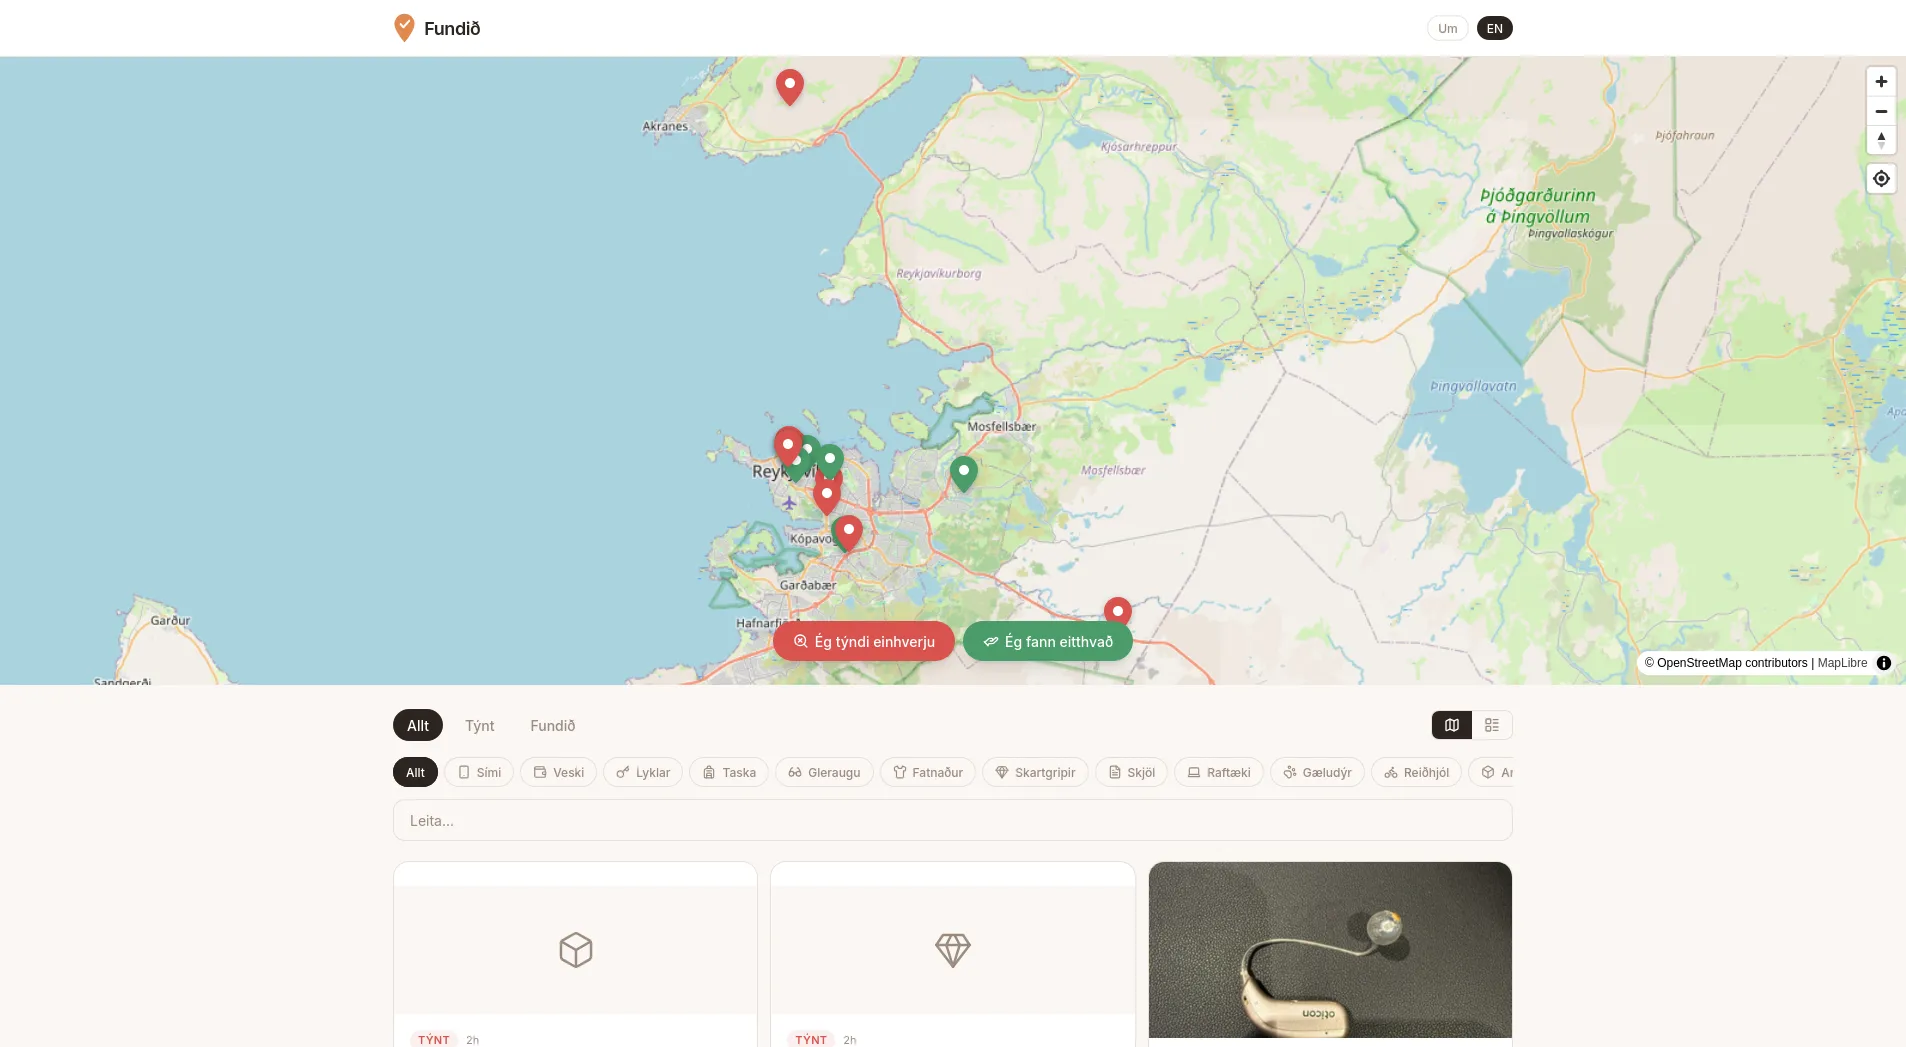
Task: Zoom out of the map
Action: click(x=1881, y=111)
